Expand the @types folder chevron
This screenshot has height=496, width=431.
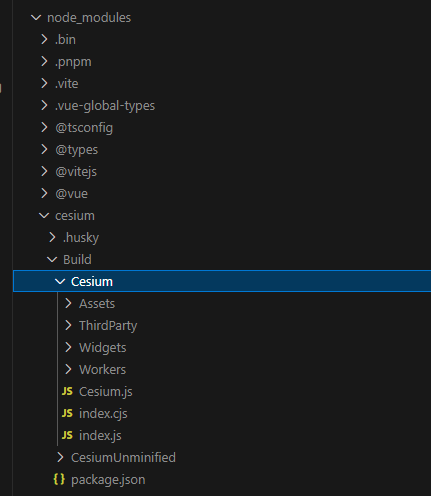44,149
